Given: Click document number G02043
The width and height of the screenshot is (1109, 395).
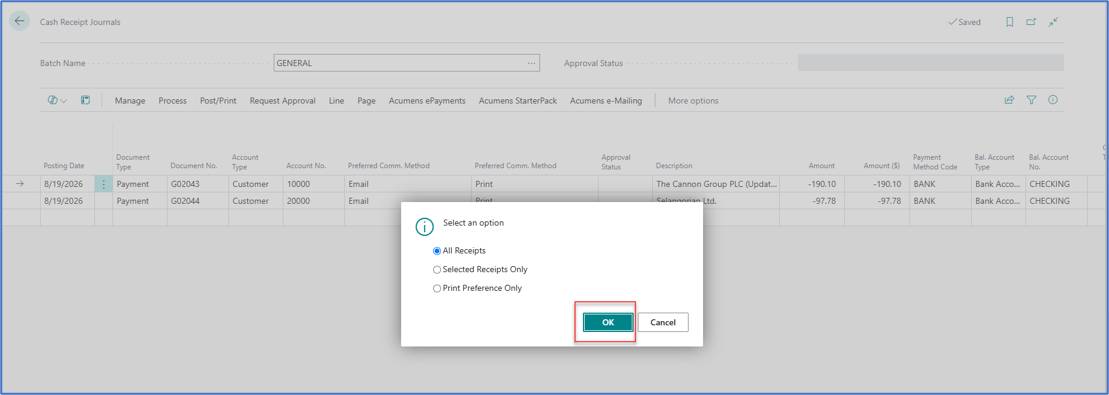Looking at the screenshot, I should point(185,184).
